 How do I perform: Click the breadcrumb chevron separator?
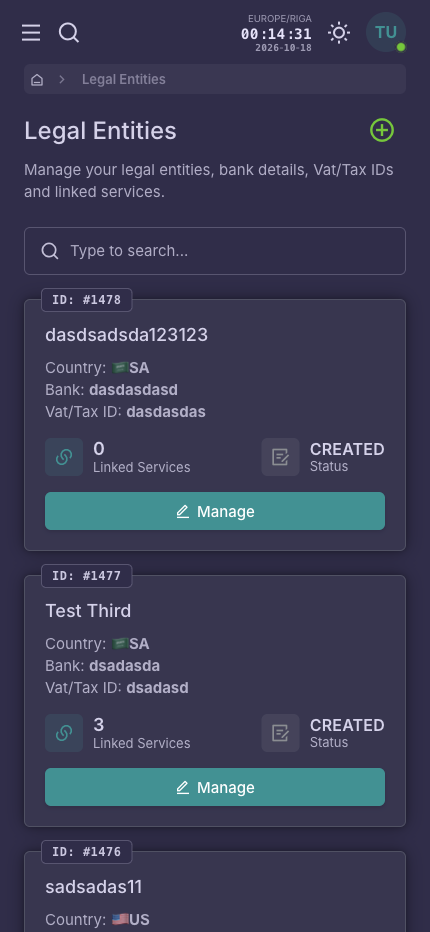click(x=62, y=79)
